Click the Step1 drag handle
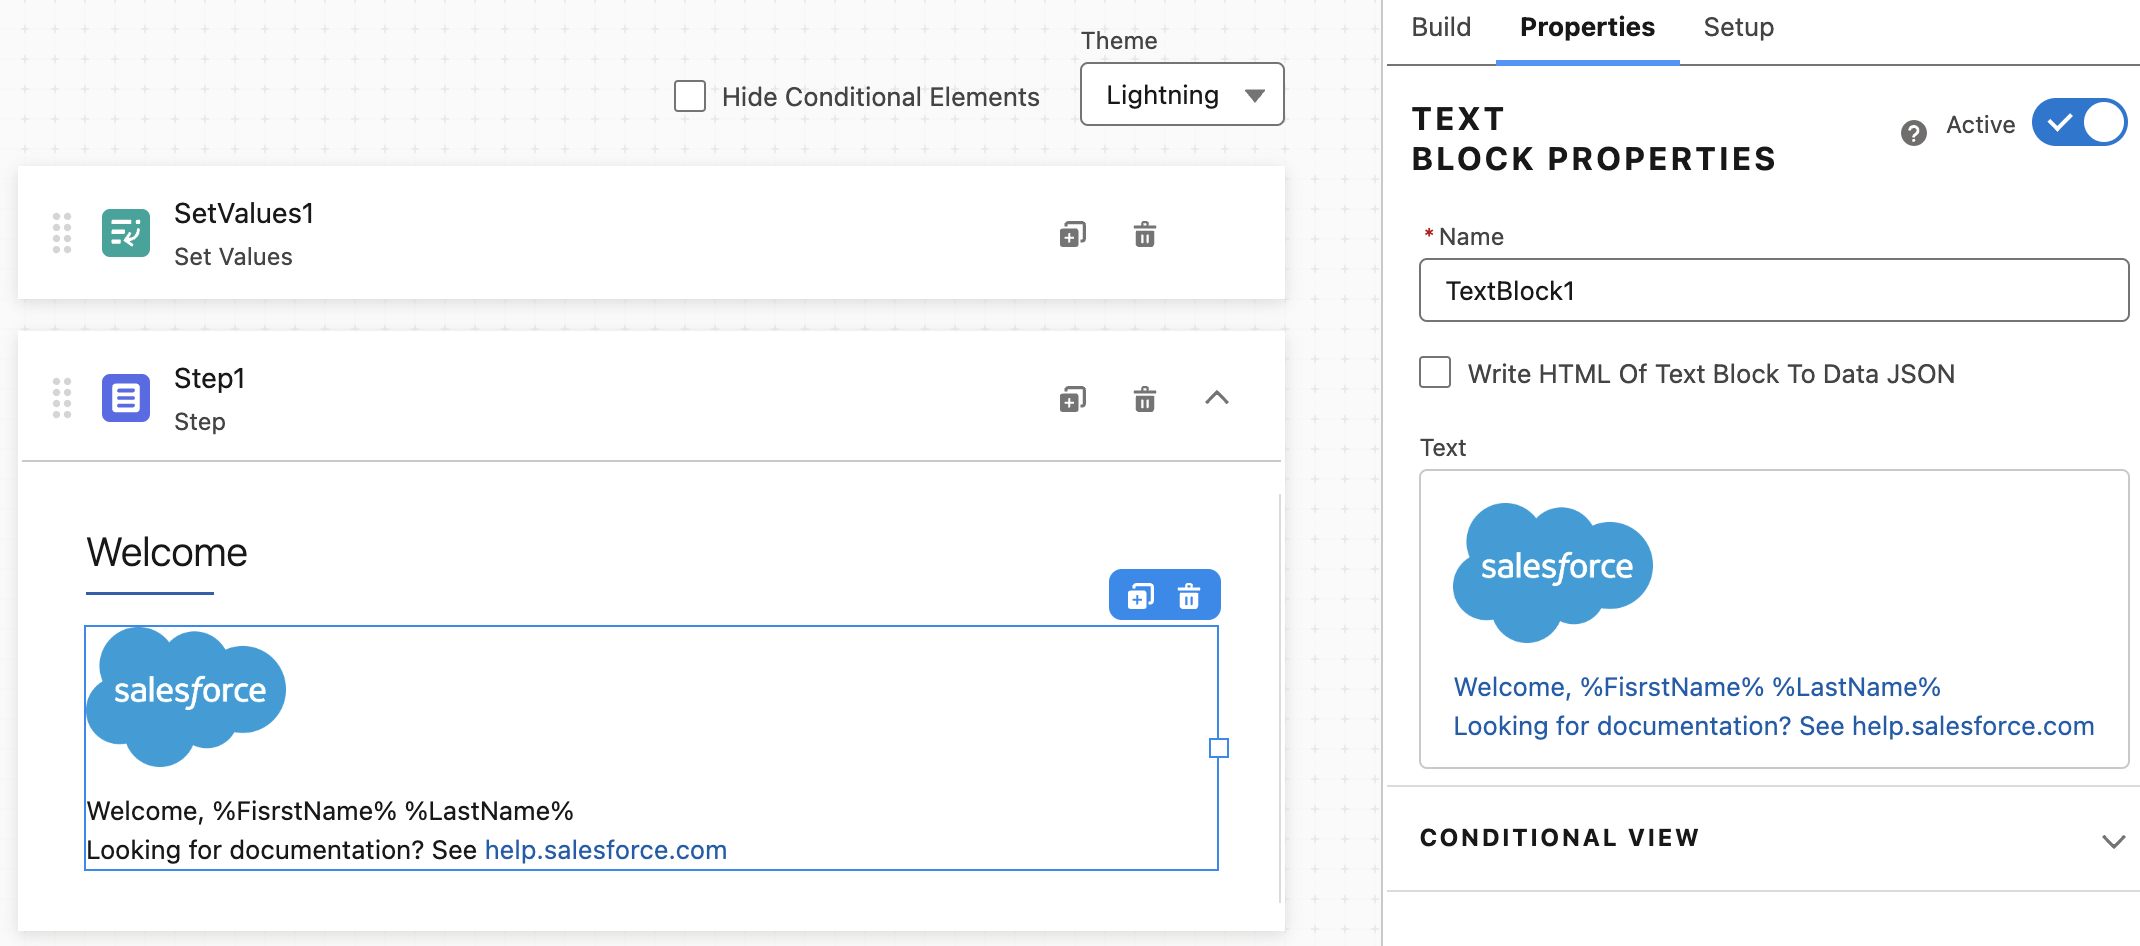This screenshot has height=946, width=2140. [x=62, y=398]
